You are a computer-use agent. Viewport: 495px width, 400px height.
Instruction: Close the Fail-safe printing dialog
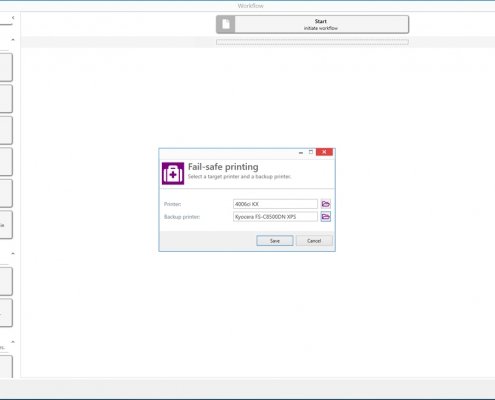pos(324,152)
